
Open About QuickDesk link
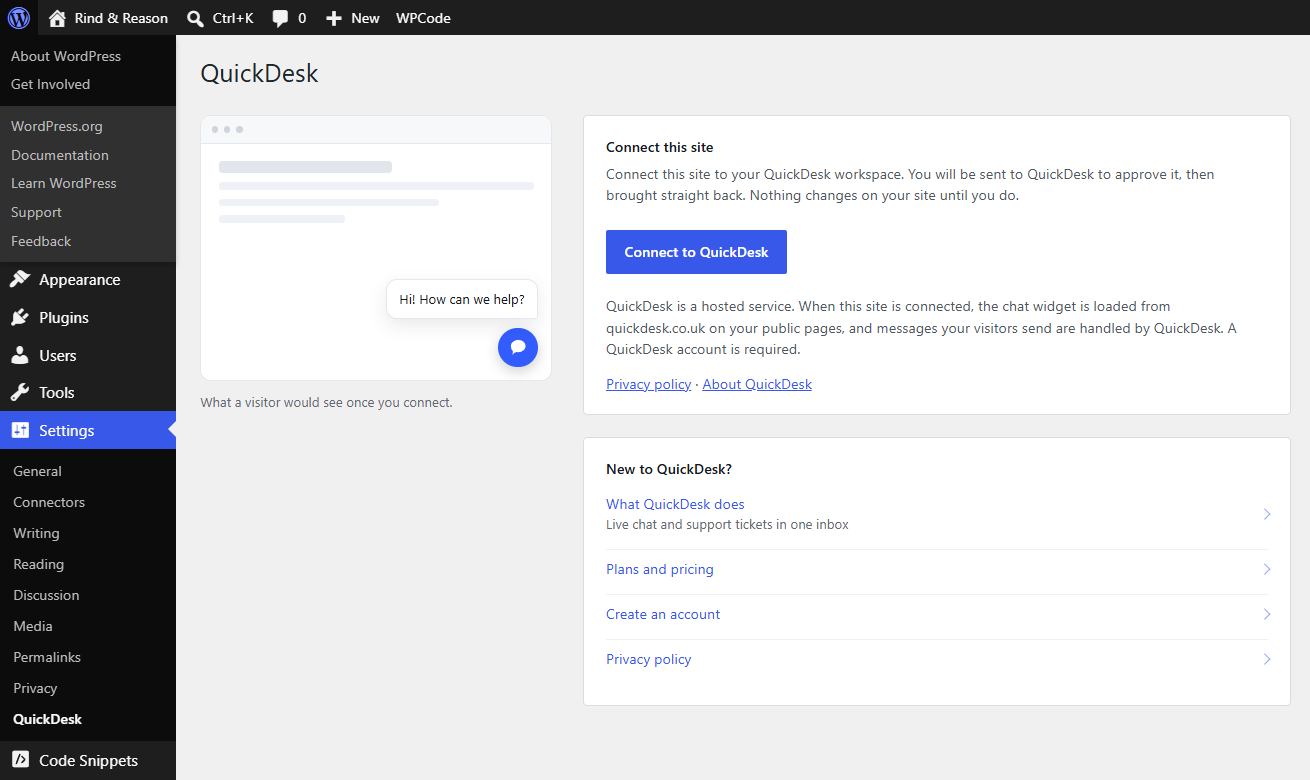click(757, 384)
